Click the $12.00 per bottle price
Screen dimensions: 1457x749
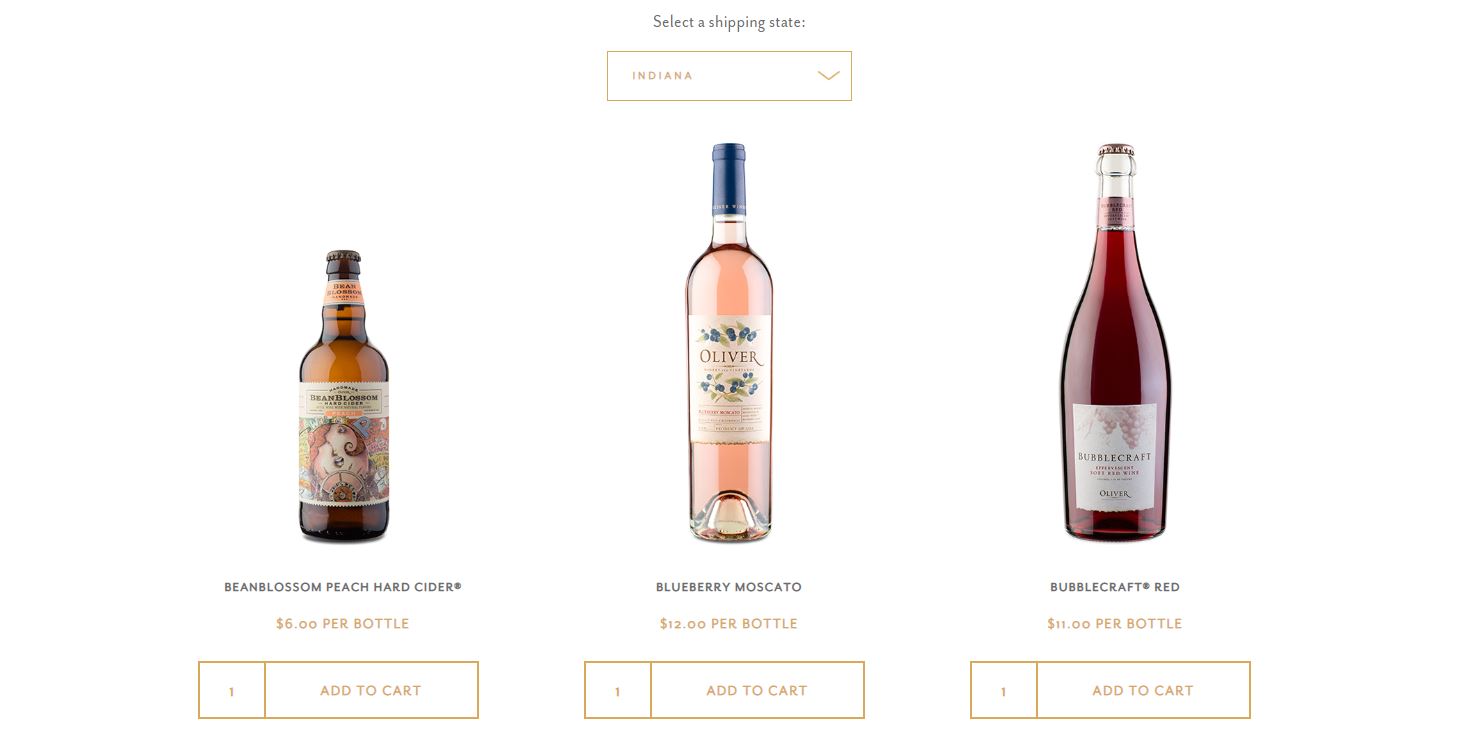729,624
